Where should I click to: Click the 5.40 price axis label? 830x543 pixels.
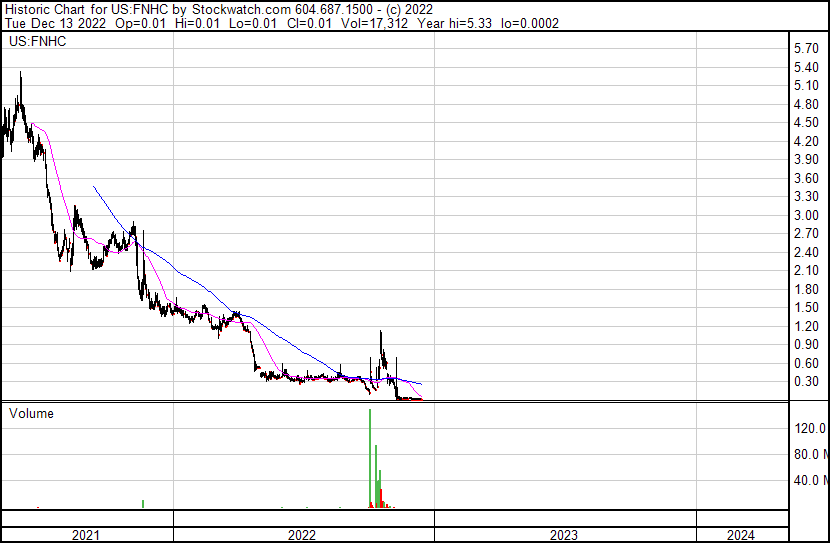point(806,67)
